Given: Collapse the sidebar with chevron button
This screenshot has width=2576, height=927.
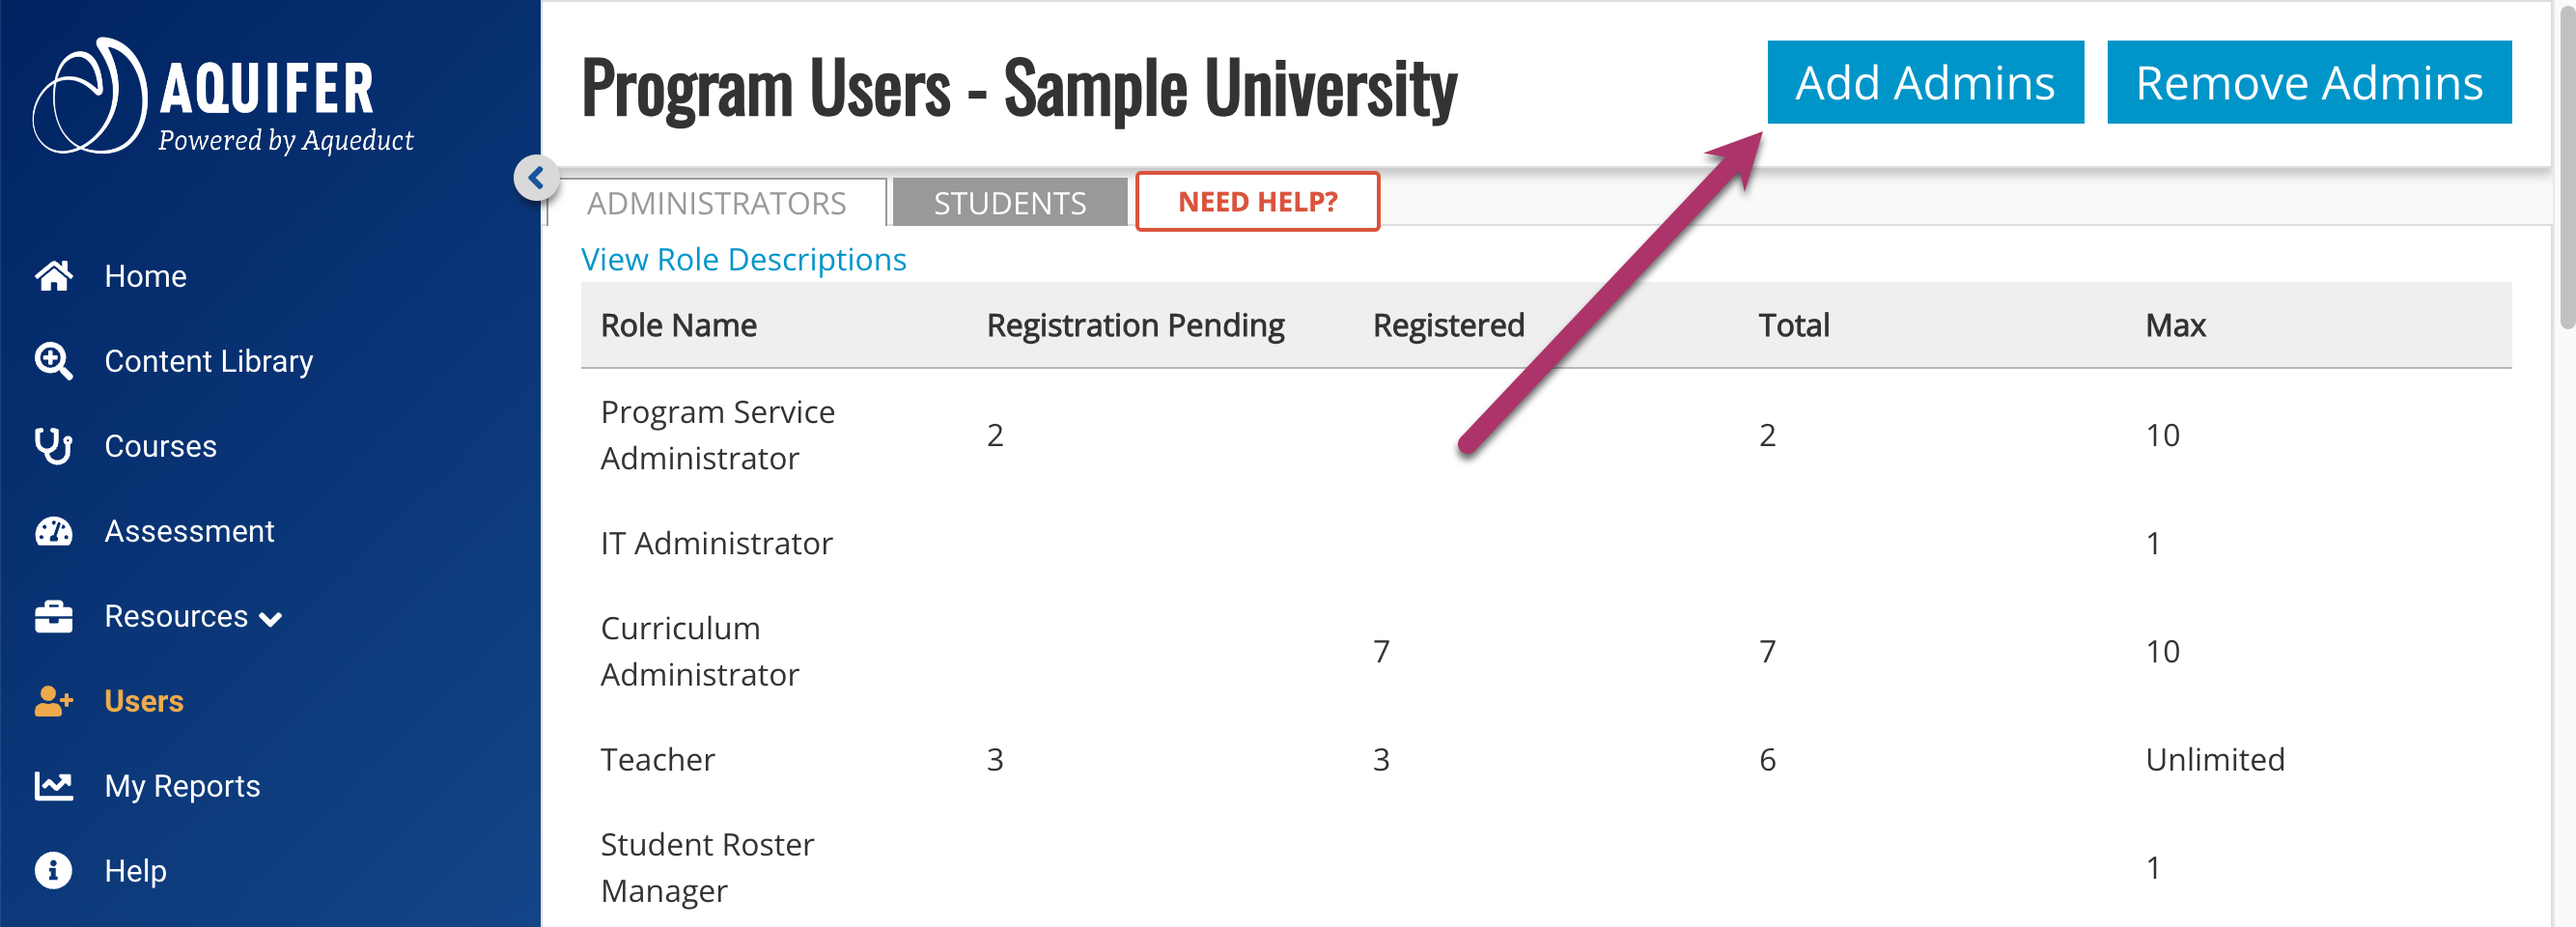Looking at the screenshot, I should click(536, 178).
